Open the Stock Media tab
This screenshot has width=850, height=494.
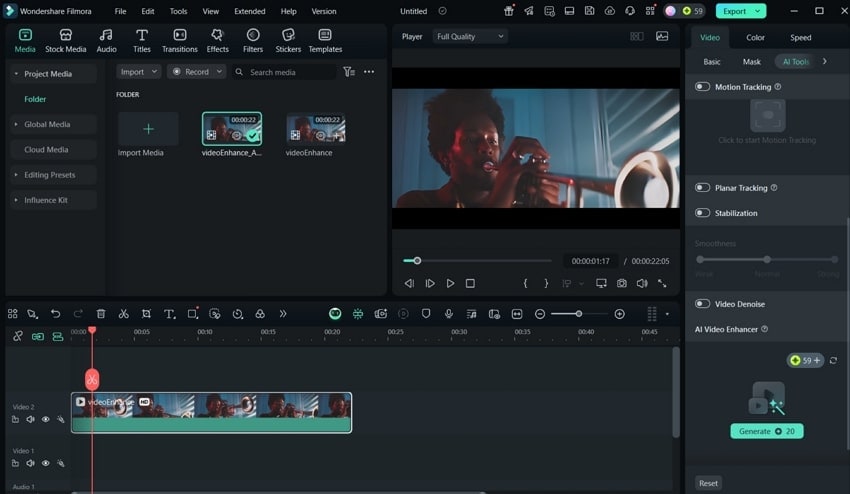66,41
